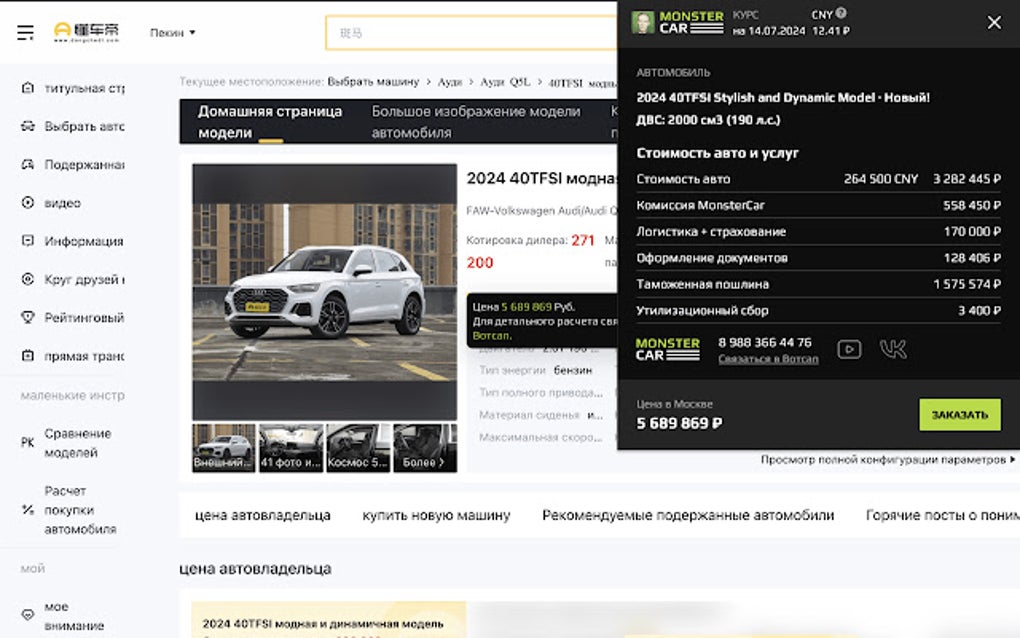Click the MonsterCar logo beside phone number
This screenshot has width=1020, height=638.
click(667, 349)
